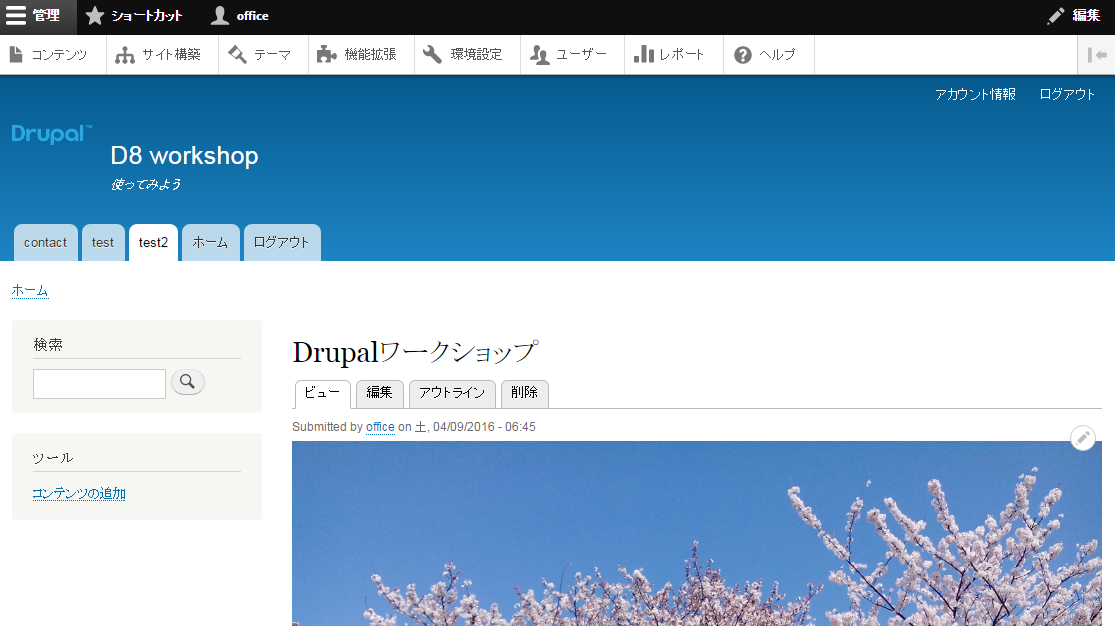This screenshot has height=626, width=1115.
Task: Toggle toolbar orientation arrow button
Action: [x=1097, y=55]
